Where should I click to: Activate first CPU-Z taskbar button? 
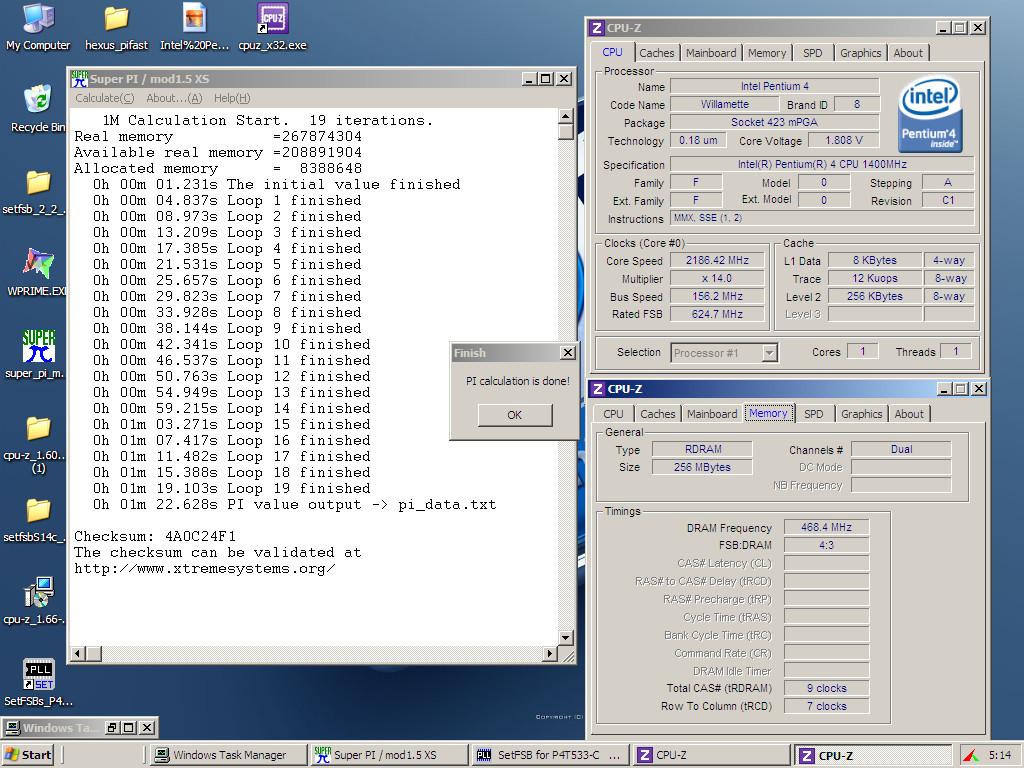[711, 755]
